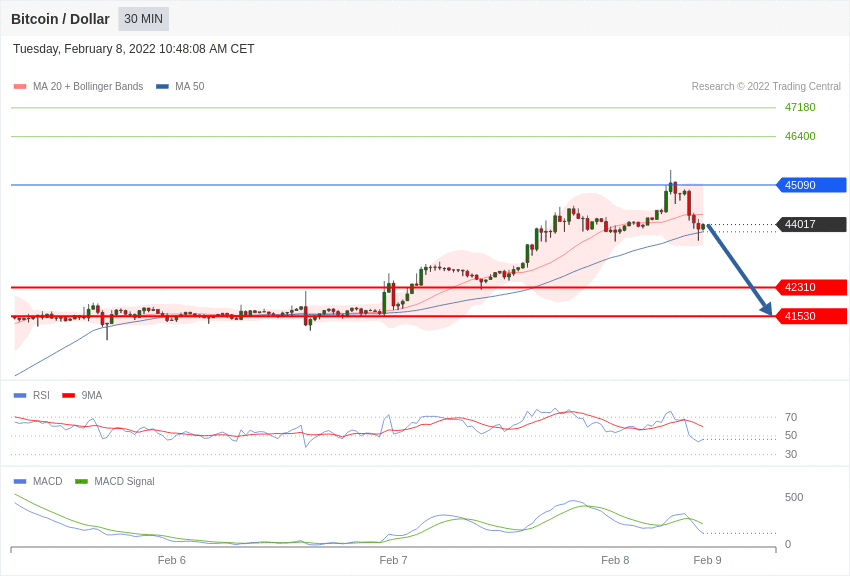Image resolution: width=850 pixels, height=576 pixels.
Task: Click the MA 20 + Bollinger Bands legend swatch
Action: coord(20,86)
